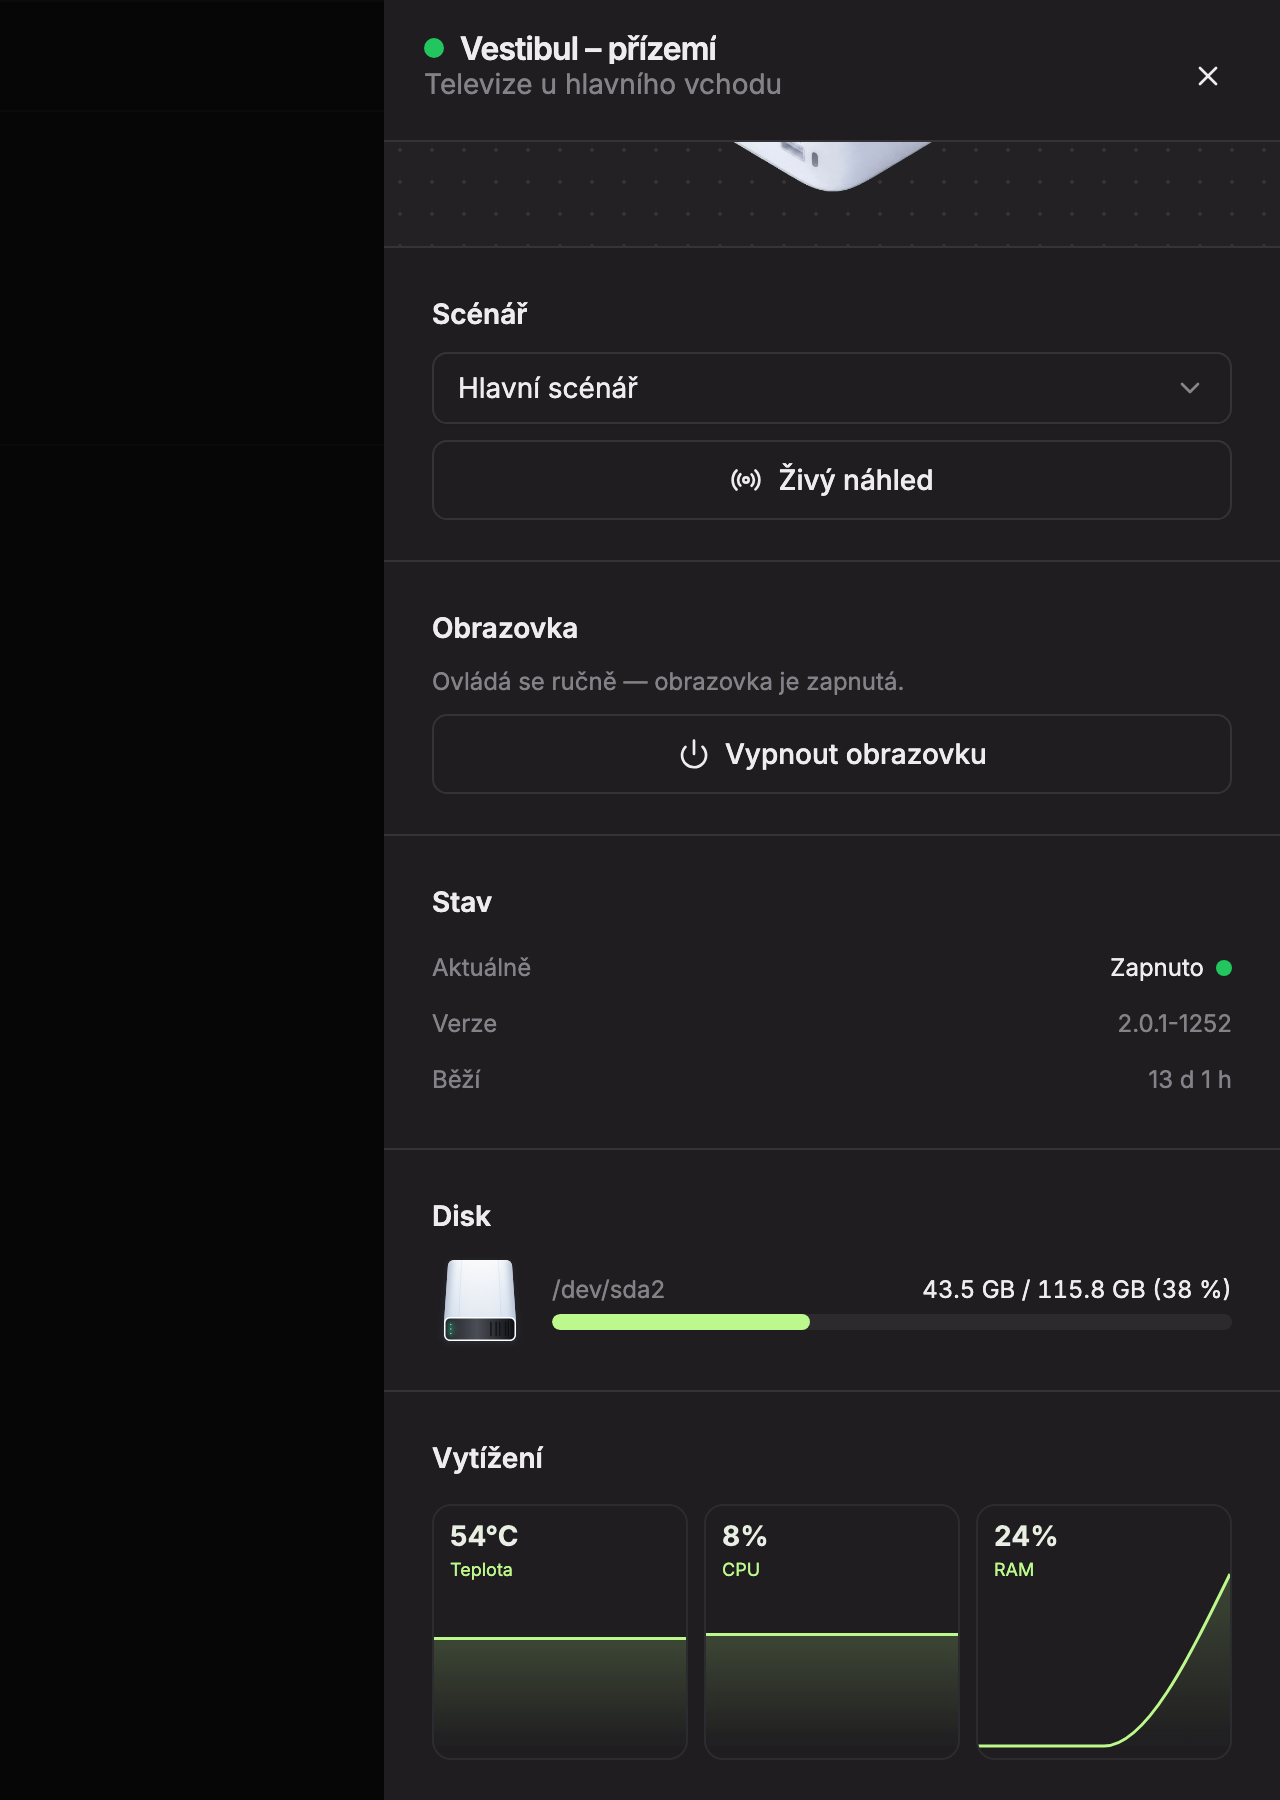Click the Verze row label
Screen dimensions: 1280x1800
464,1023
